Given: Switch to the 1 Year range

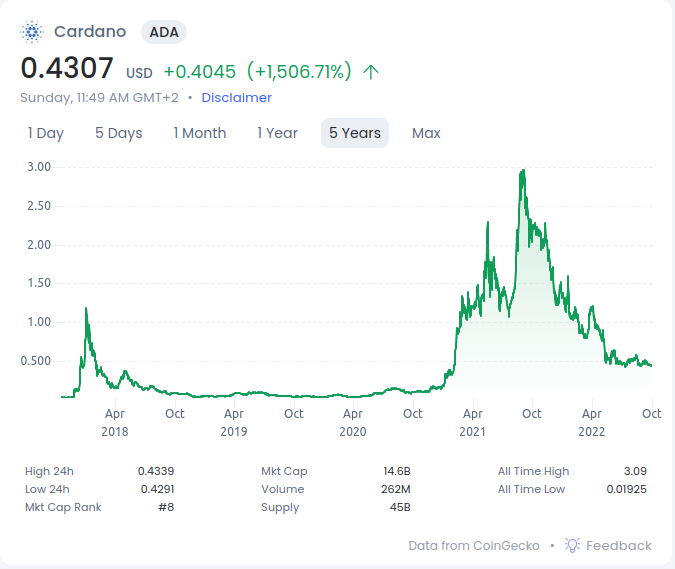Looking at the screenshot, I should point(277,133).
